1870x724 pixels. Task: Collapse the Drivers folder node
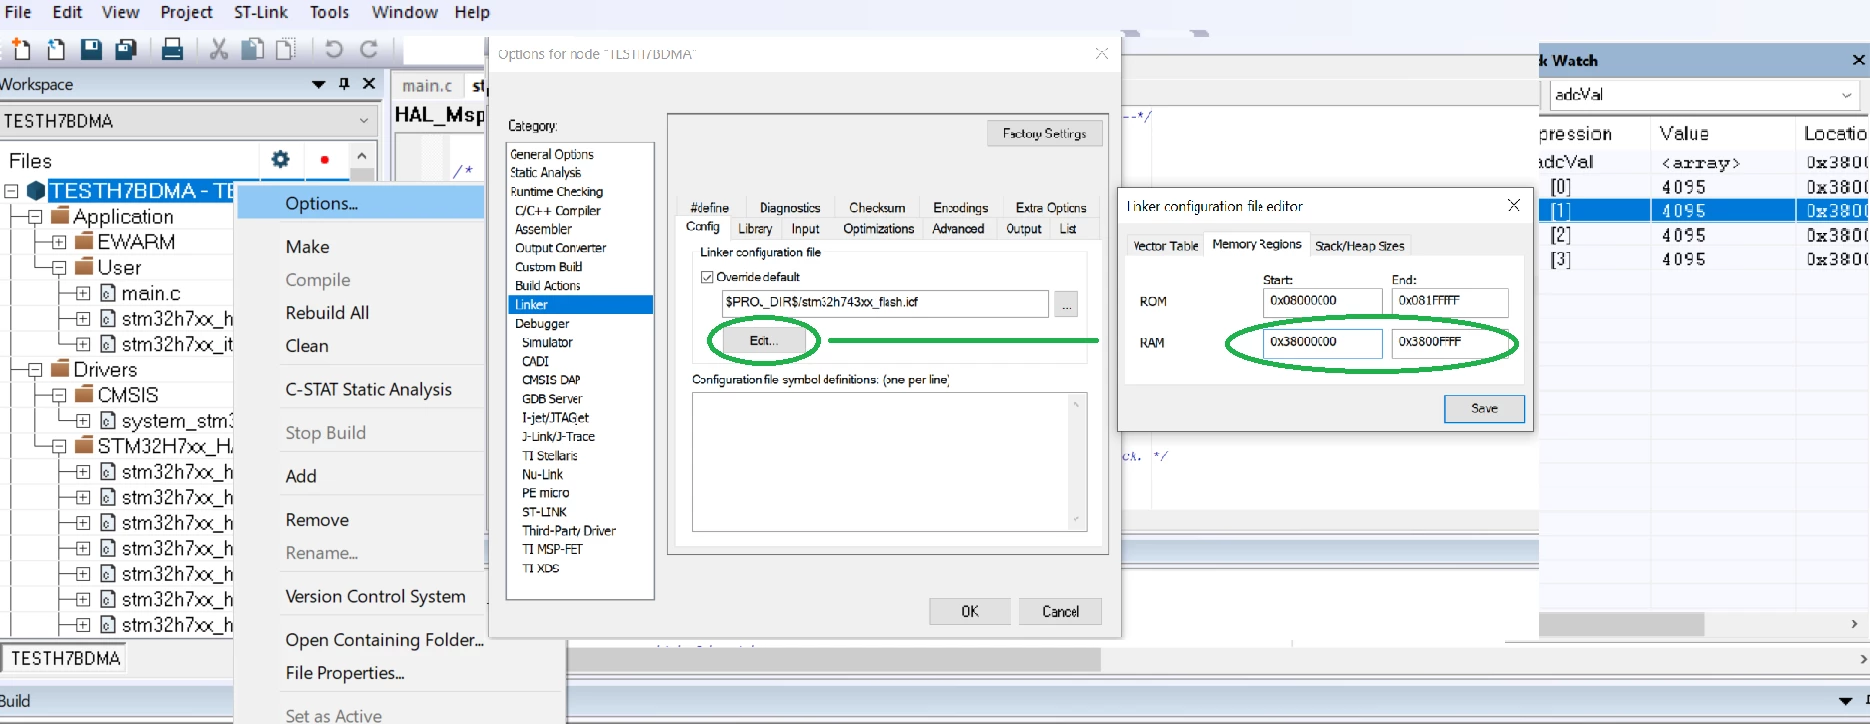[x=35, y=370]
